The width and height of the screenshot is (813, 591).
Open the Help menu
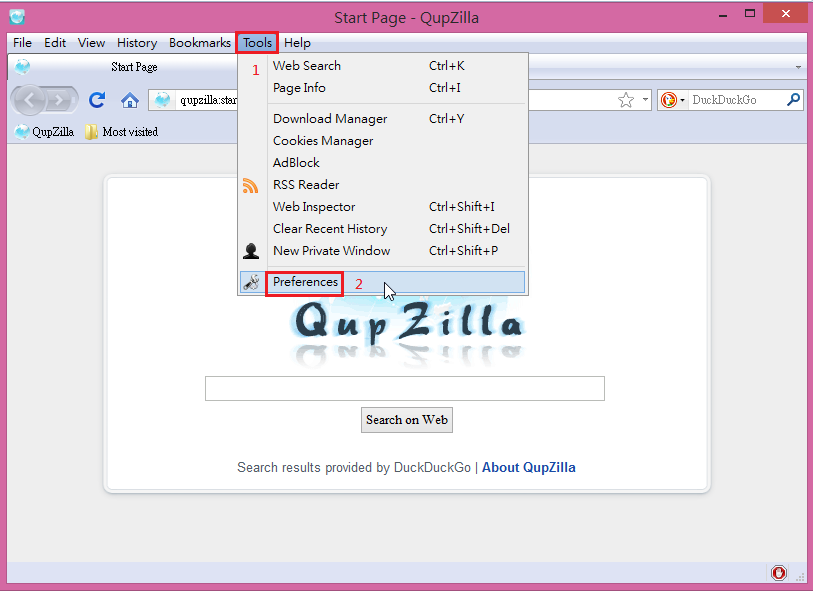point(297,43)
